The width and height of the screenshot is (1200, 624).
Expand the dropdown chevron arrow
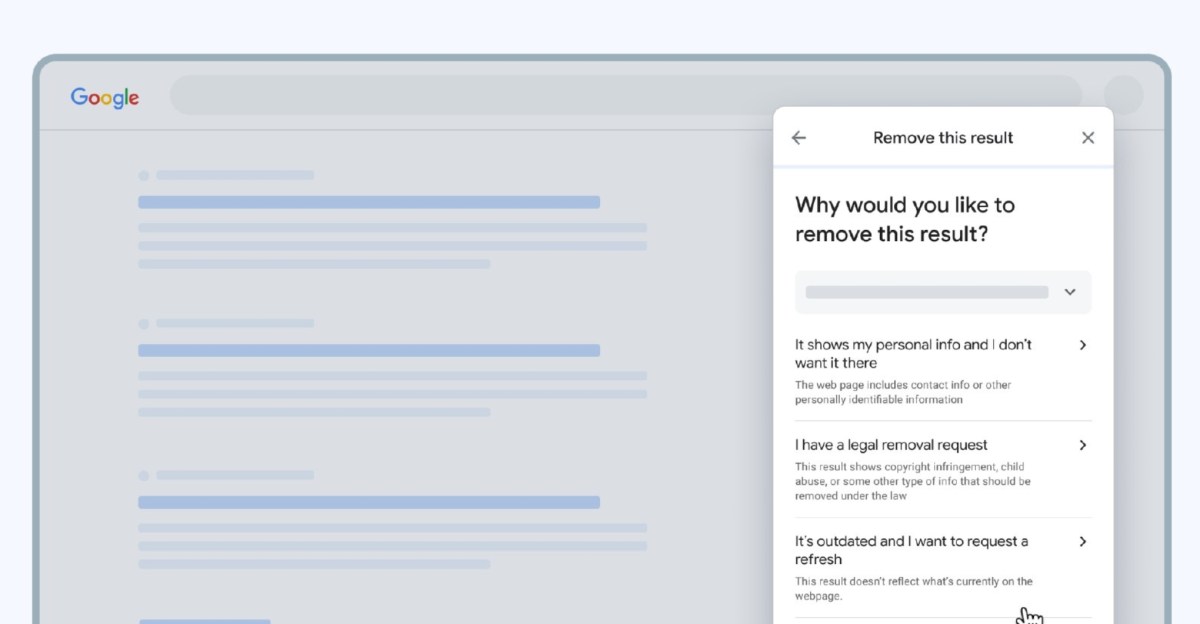[x=1070, y=292]
